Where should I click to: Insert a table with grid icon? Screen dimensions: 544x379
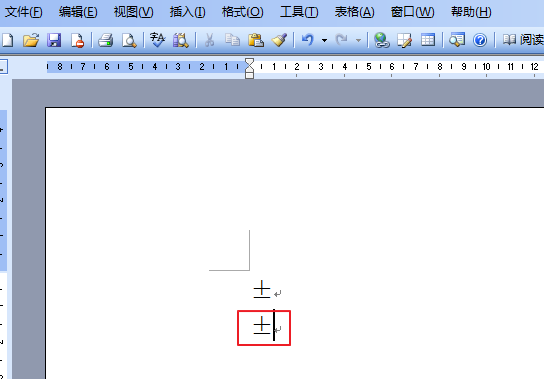428,40
